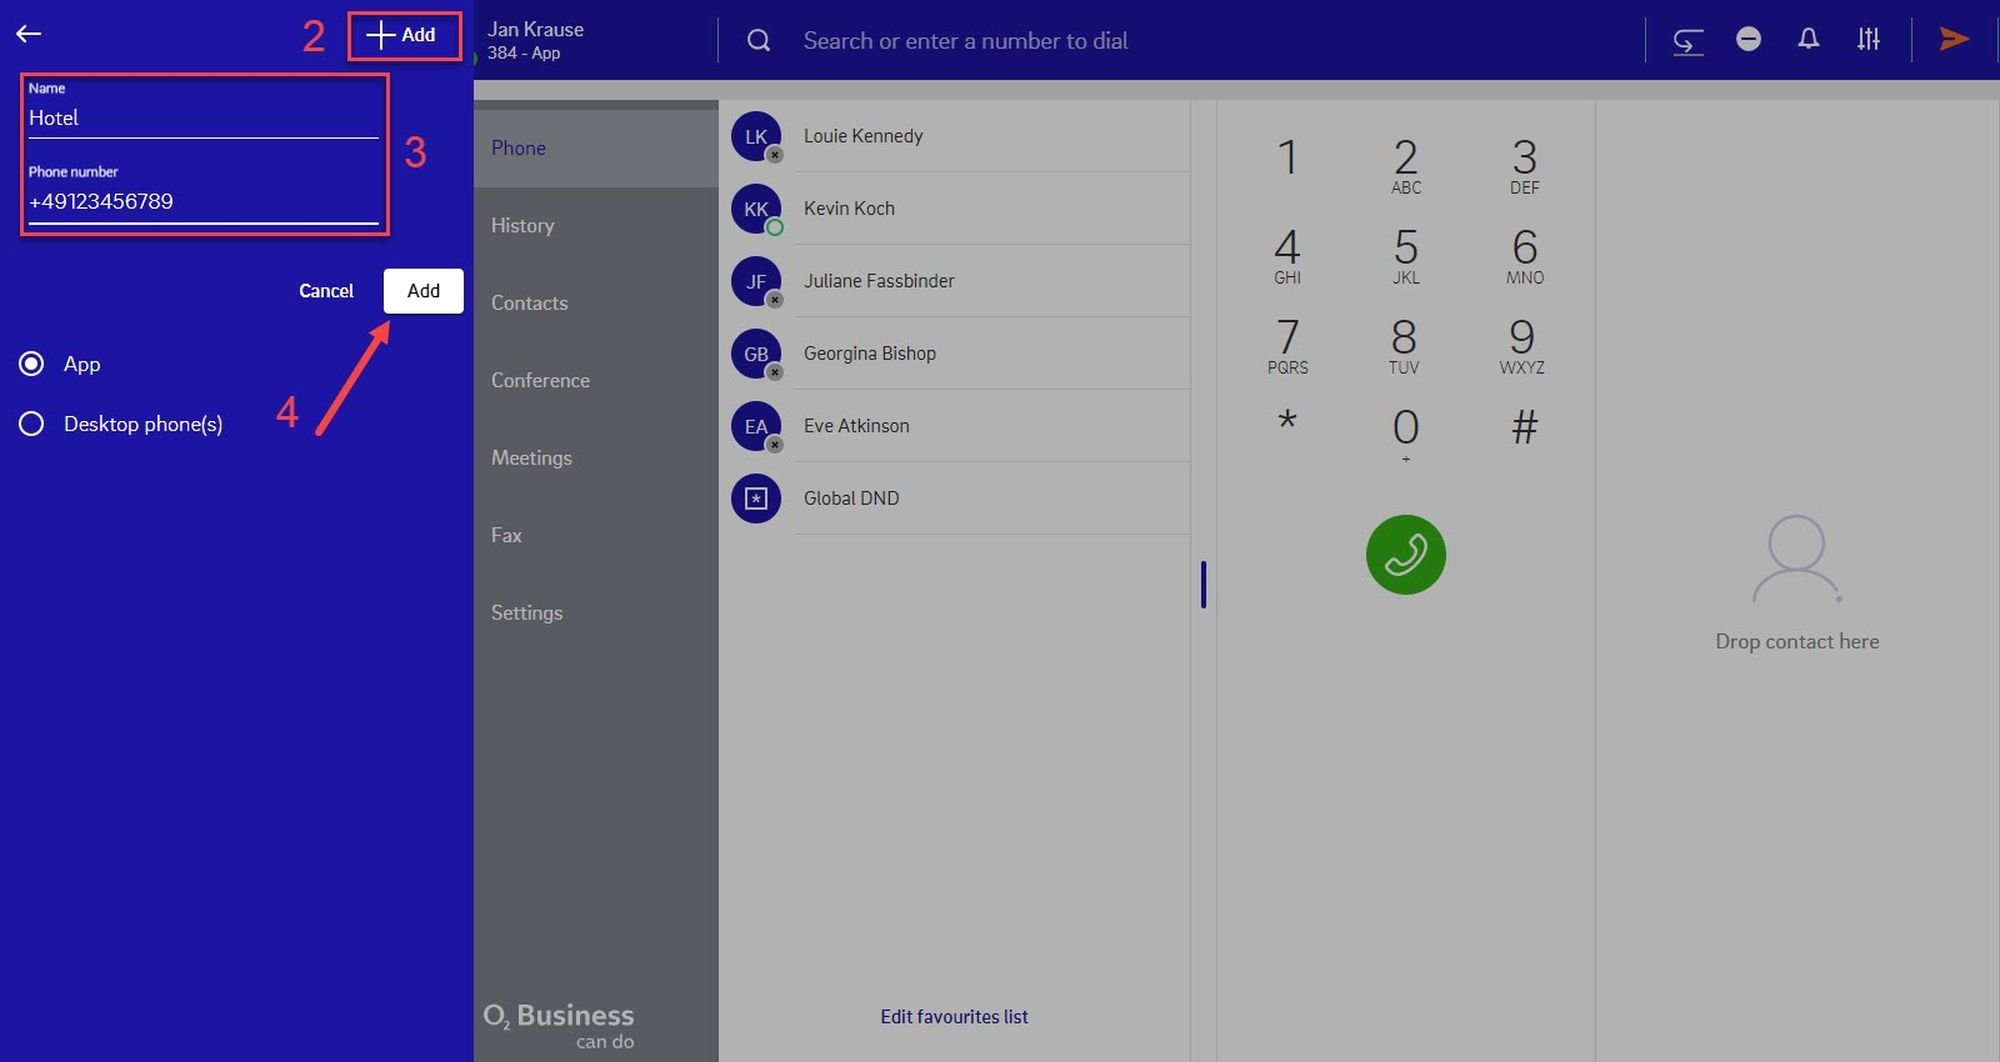Screen dimensions: 2000x1062
Task: Select the App radio option
Action: click(32, 364)
